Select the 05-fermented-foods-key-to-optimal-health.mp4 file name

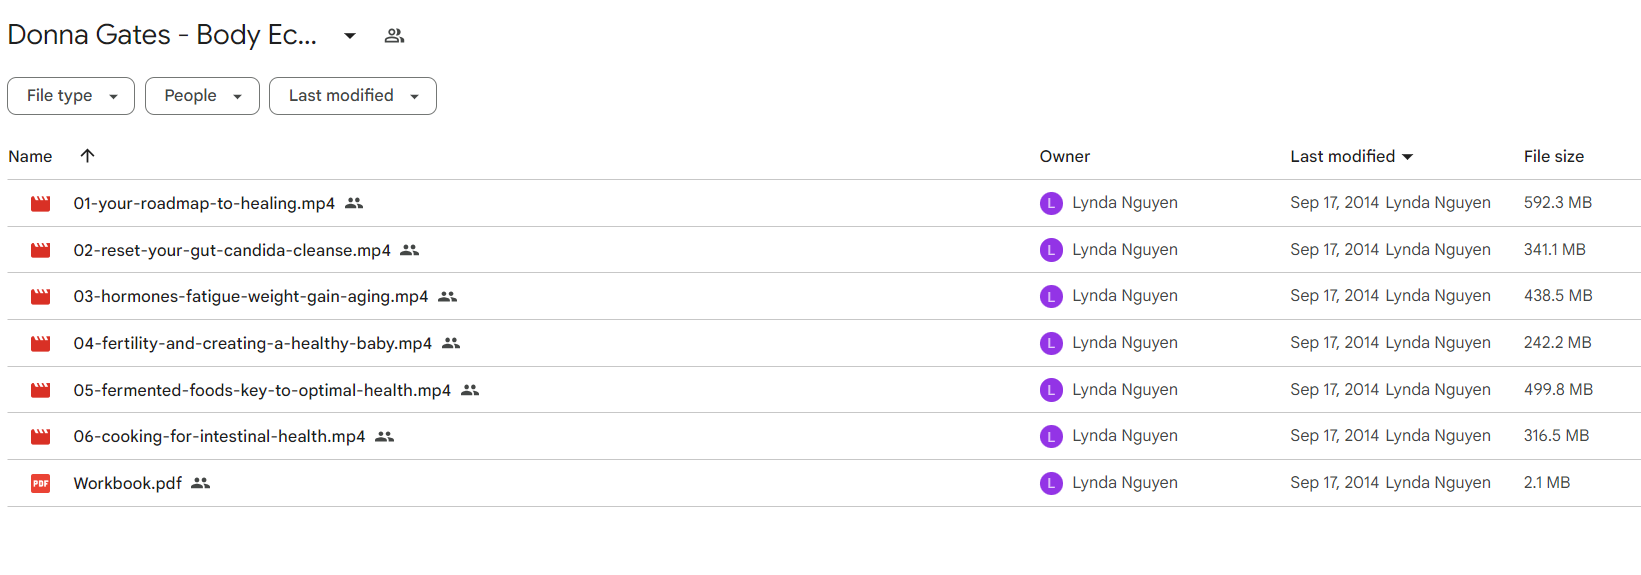262,391
